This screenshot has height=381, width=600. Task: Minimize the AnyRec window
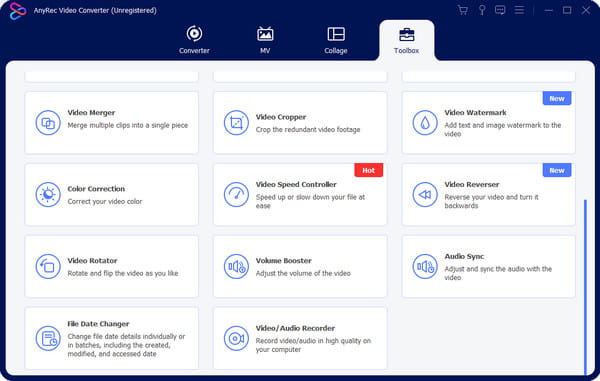(x=549, y=10)
